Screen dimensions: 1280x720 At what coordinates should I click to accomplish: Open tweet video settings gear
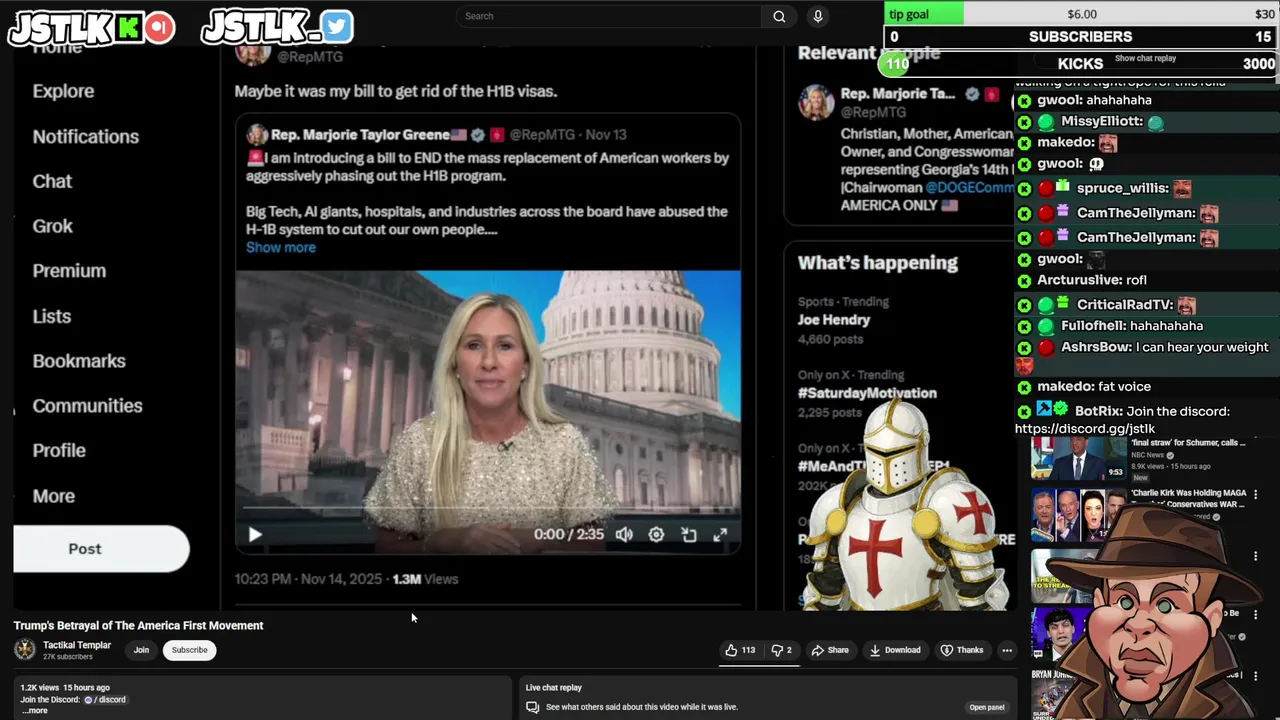(656, 535)
